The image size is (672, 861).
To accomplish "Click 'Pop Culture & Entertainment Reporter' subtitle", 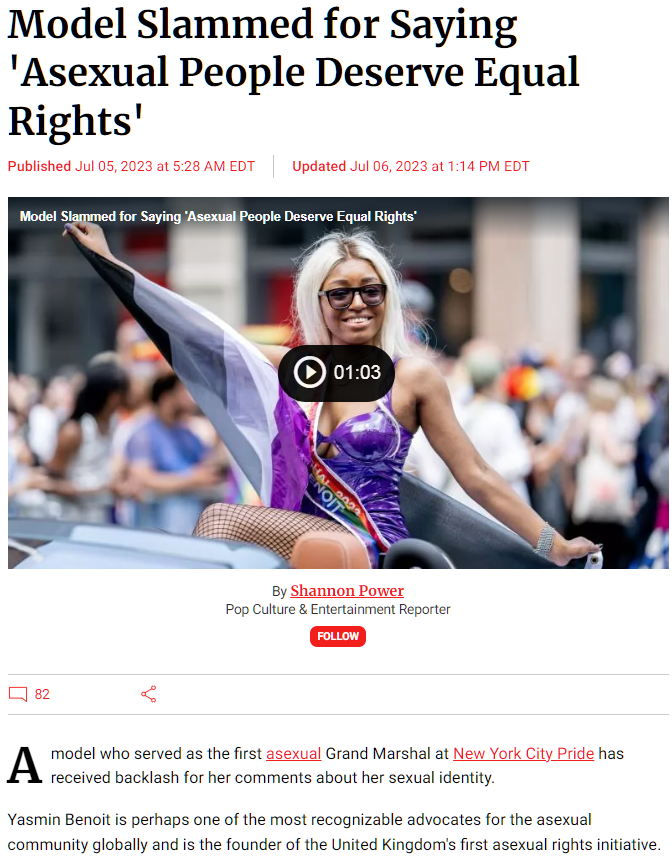I will click(338, 610).
